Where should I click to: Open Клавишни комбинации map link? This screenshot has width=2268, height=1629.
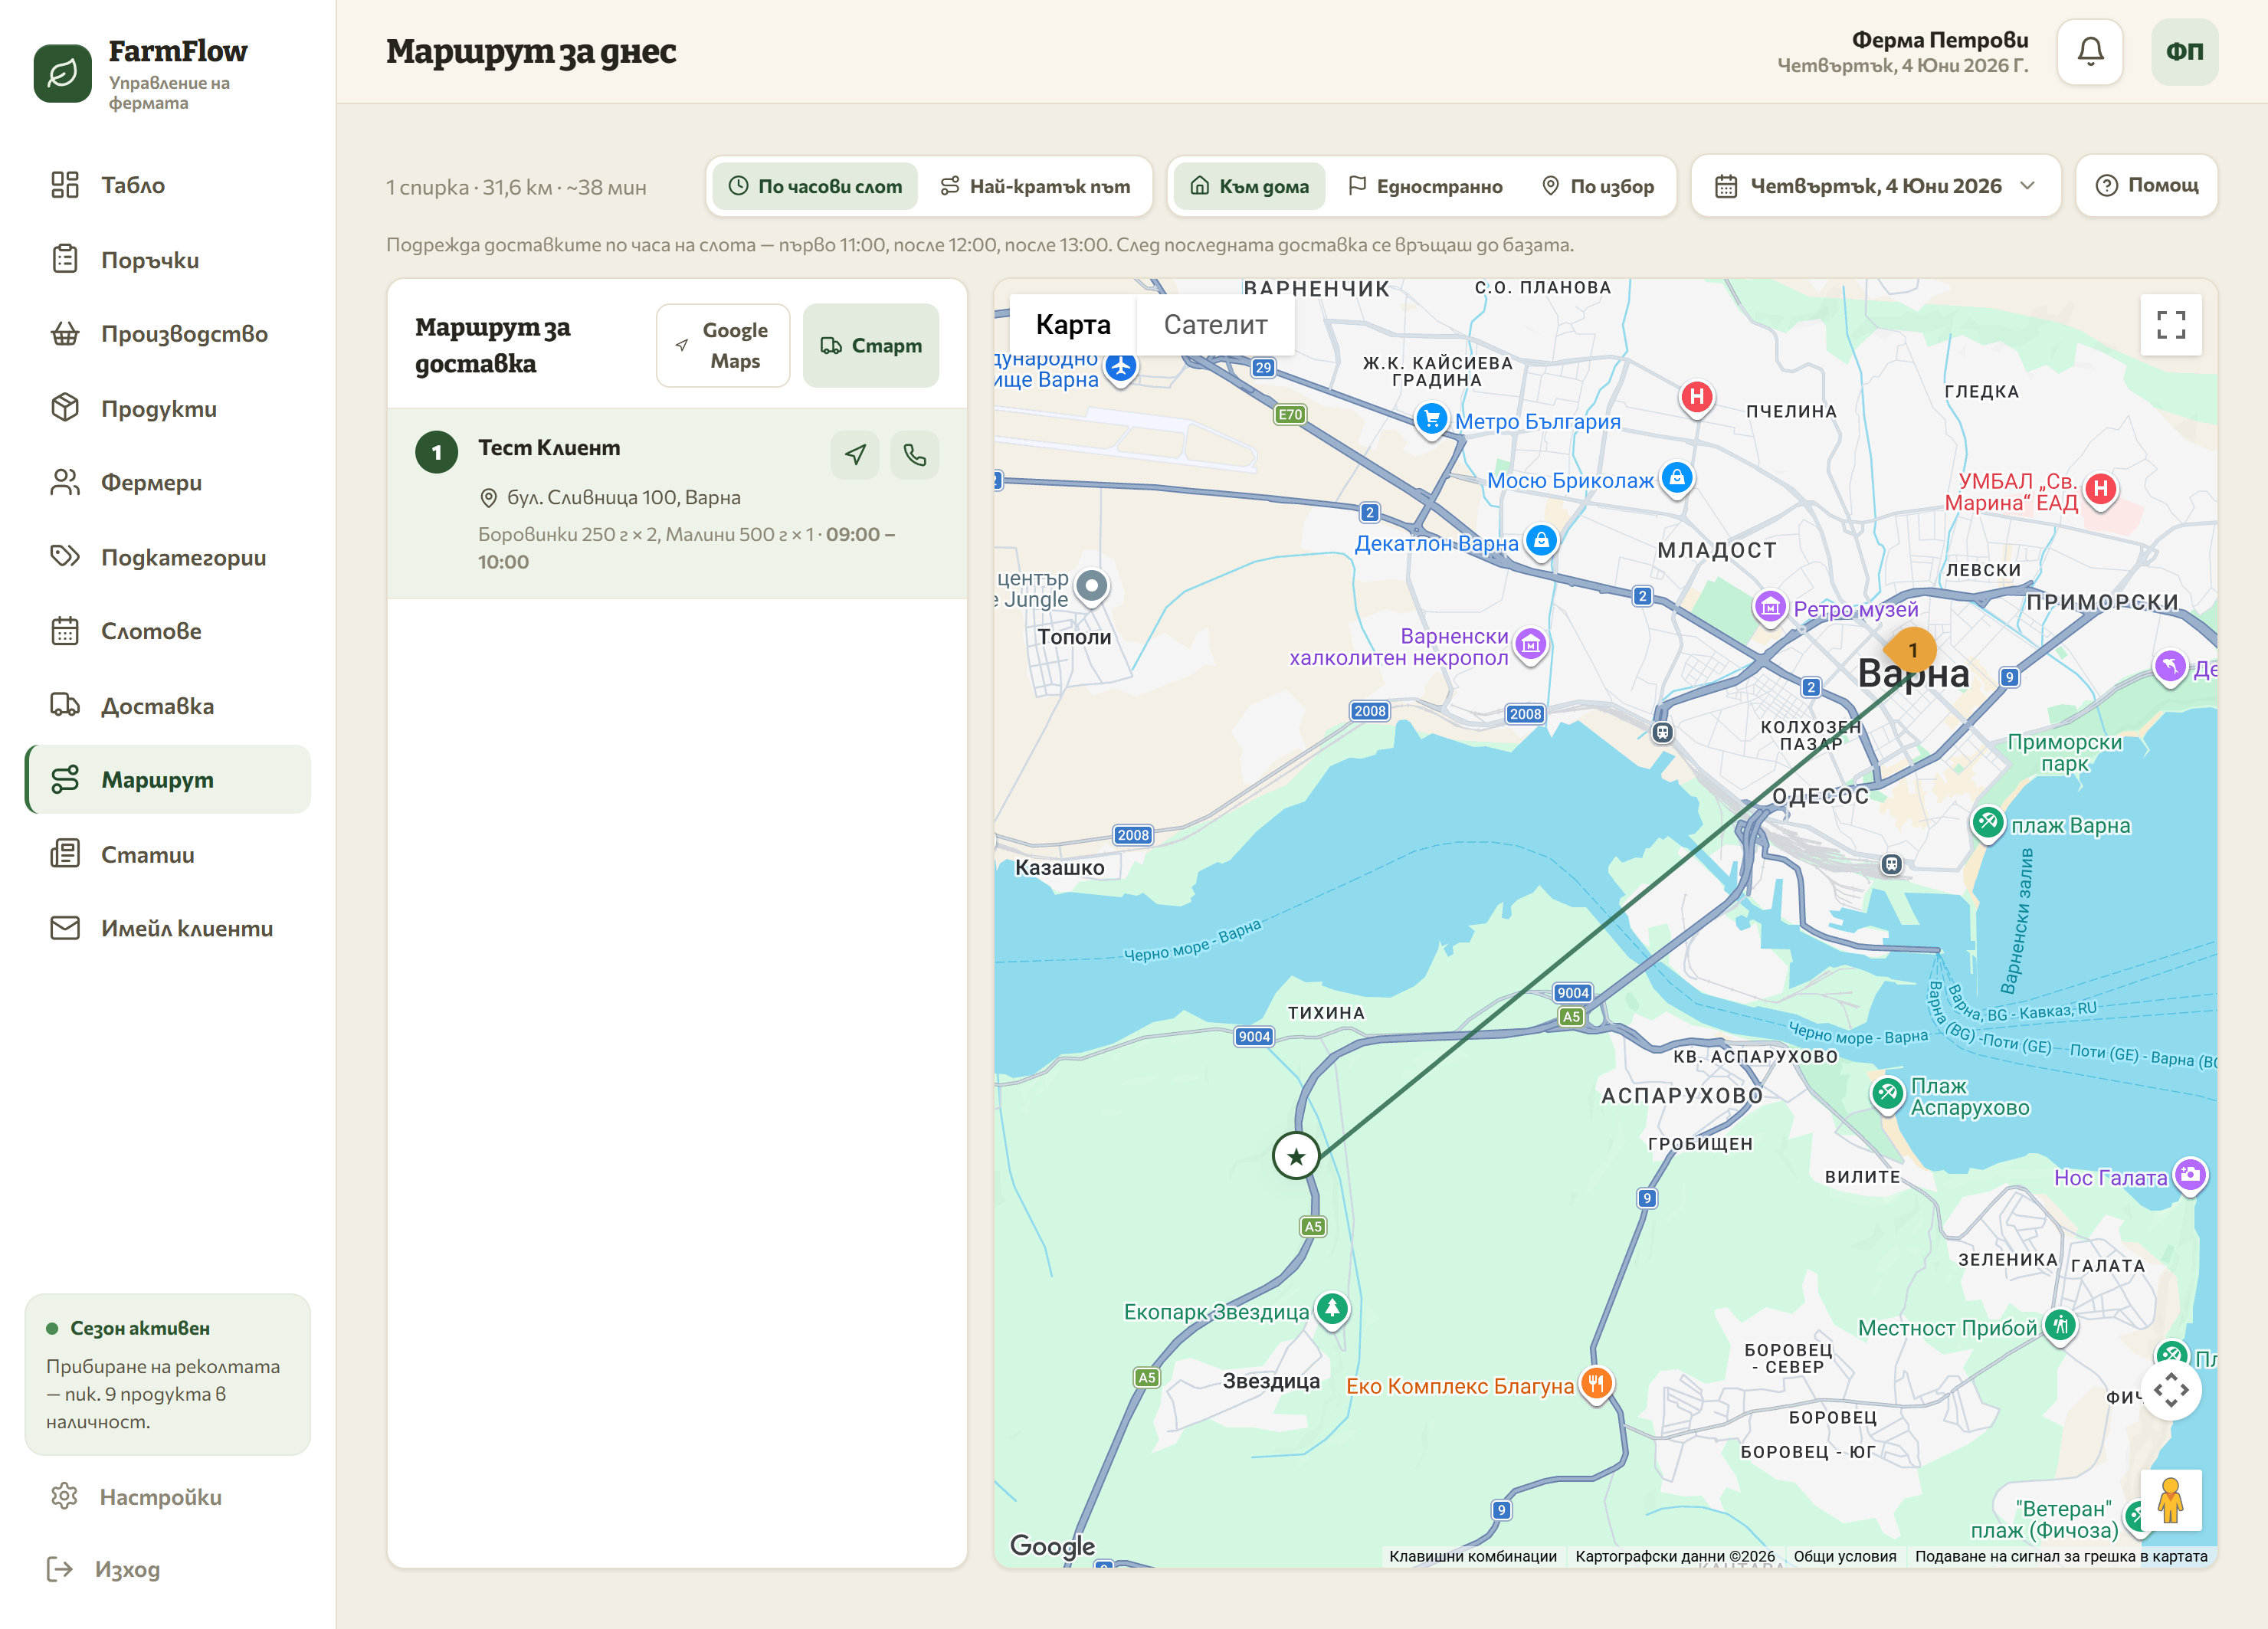coord(1472,1557)
